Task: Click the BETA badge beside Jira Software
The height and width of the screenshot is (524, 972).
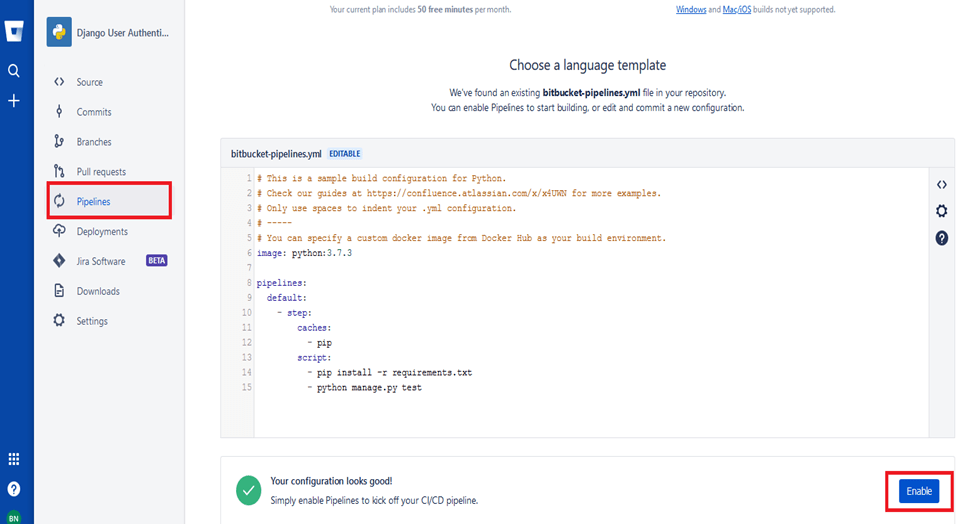Action: (156, 260)
